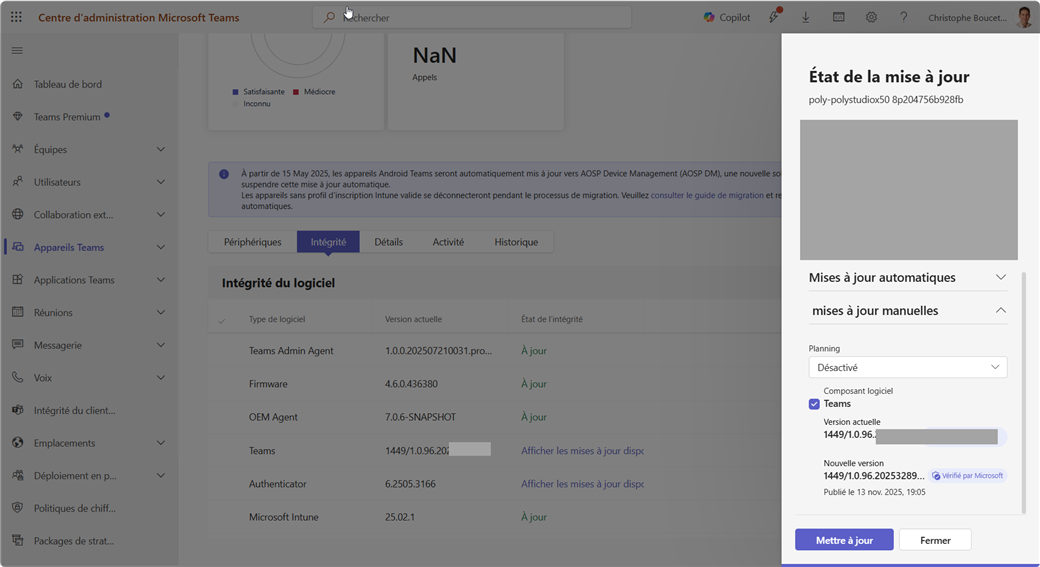1040x567 pixels.
Task: Toggle the select-all checkmark in table header
Action: coord(222,320)
